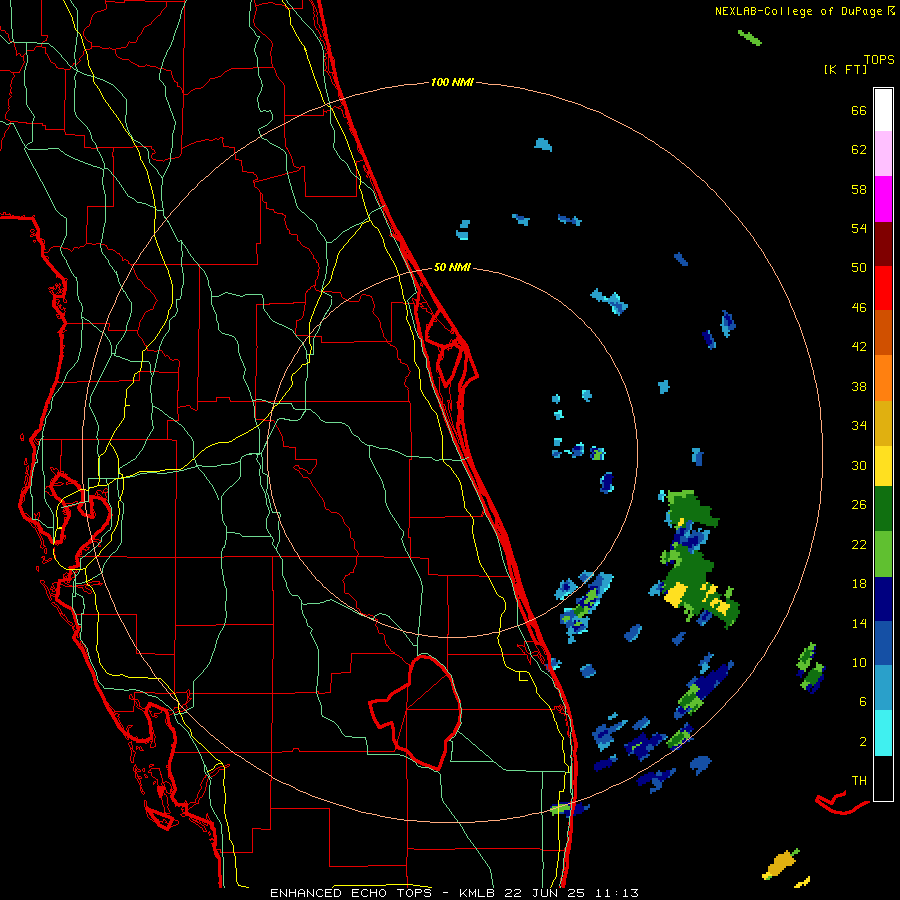Click the '66' legend value
This screenshot has width=900, height=900.
(x=859, y=110)
